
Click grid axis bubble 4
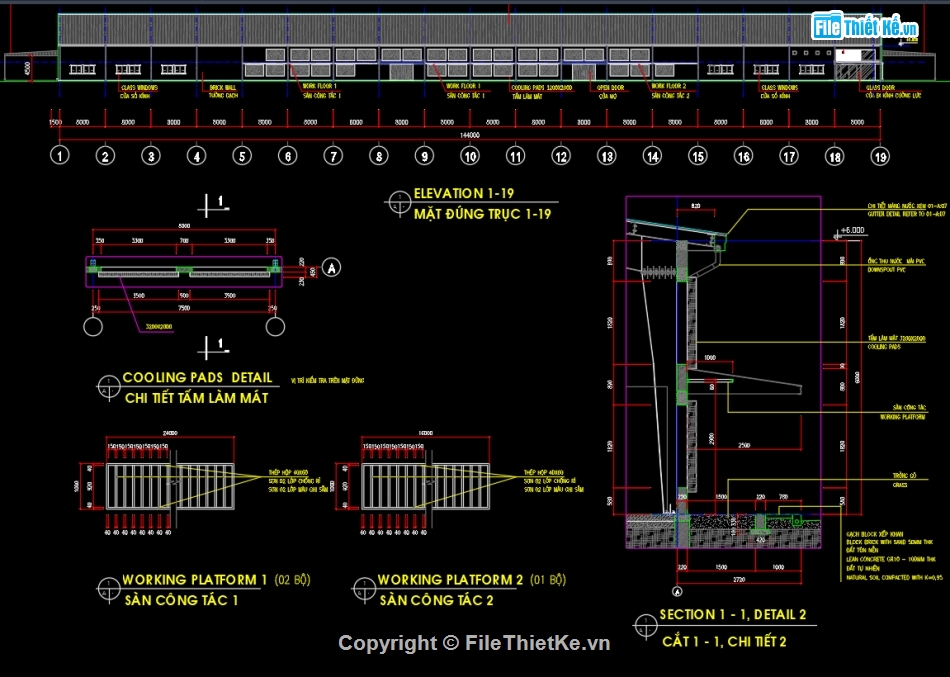click(x=196, y=156)
